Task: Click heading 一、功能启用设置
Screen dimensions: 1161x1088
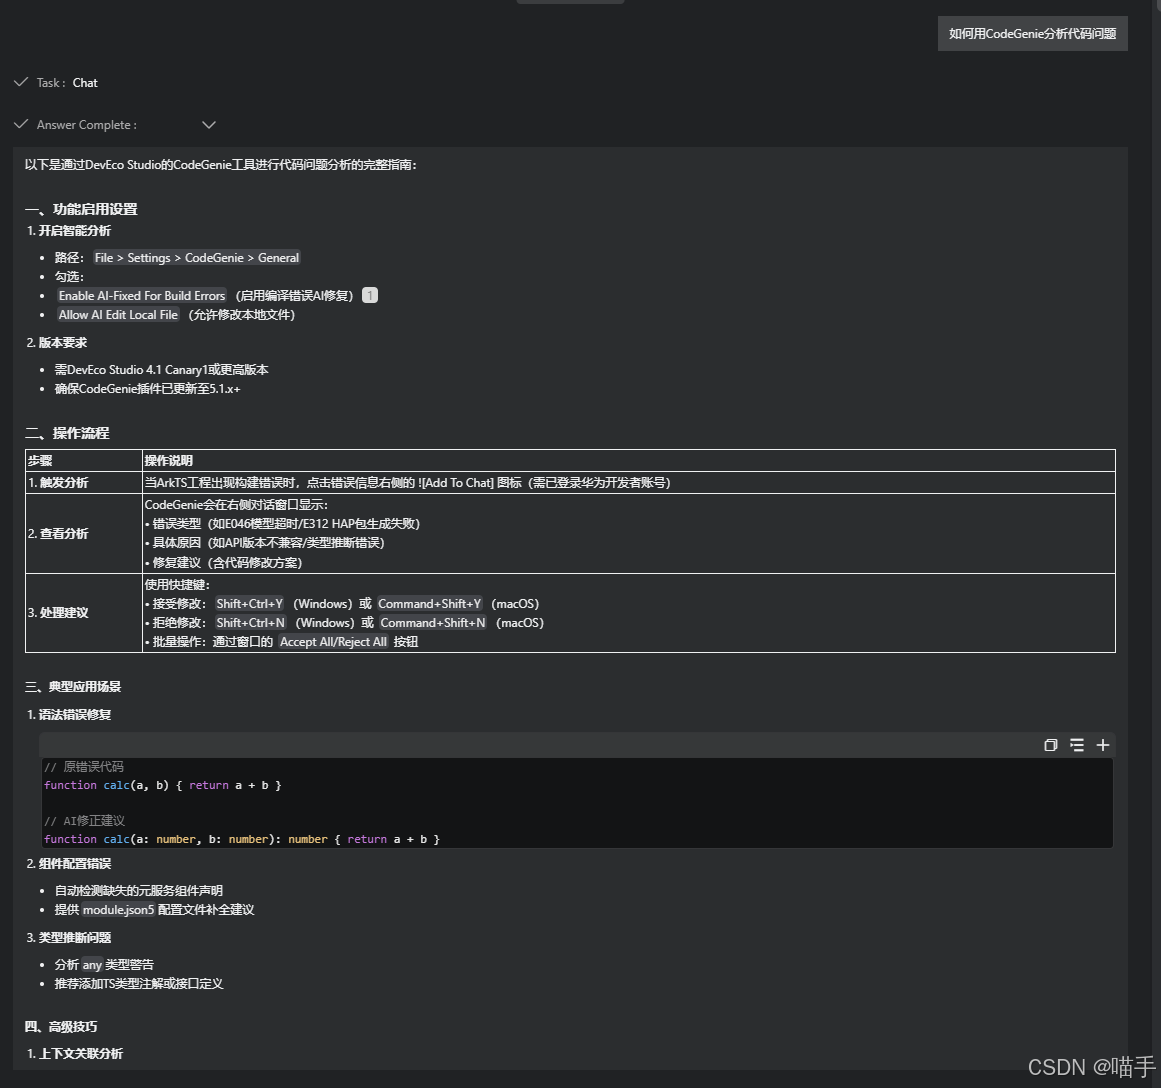Action: 81,209
